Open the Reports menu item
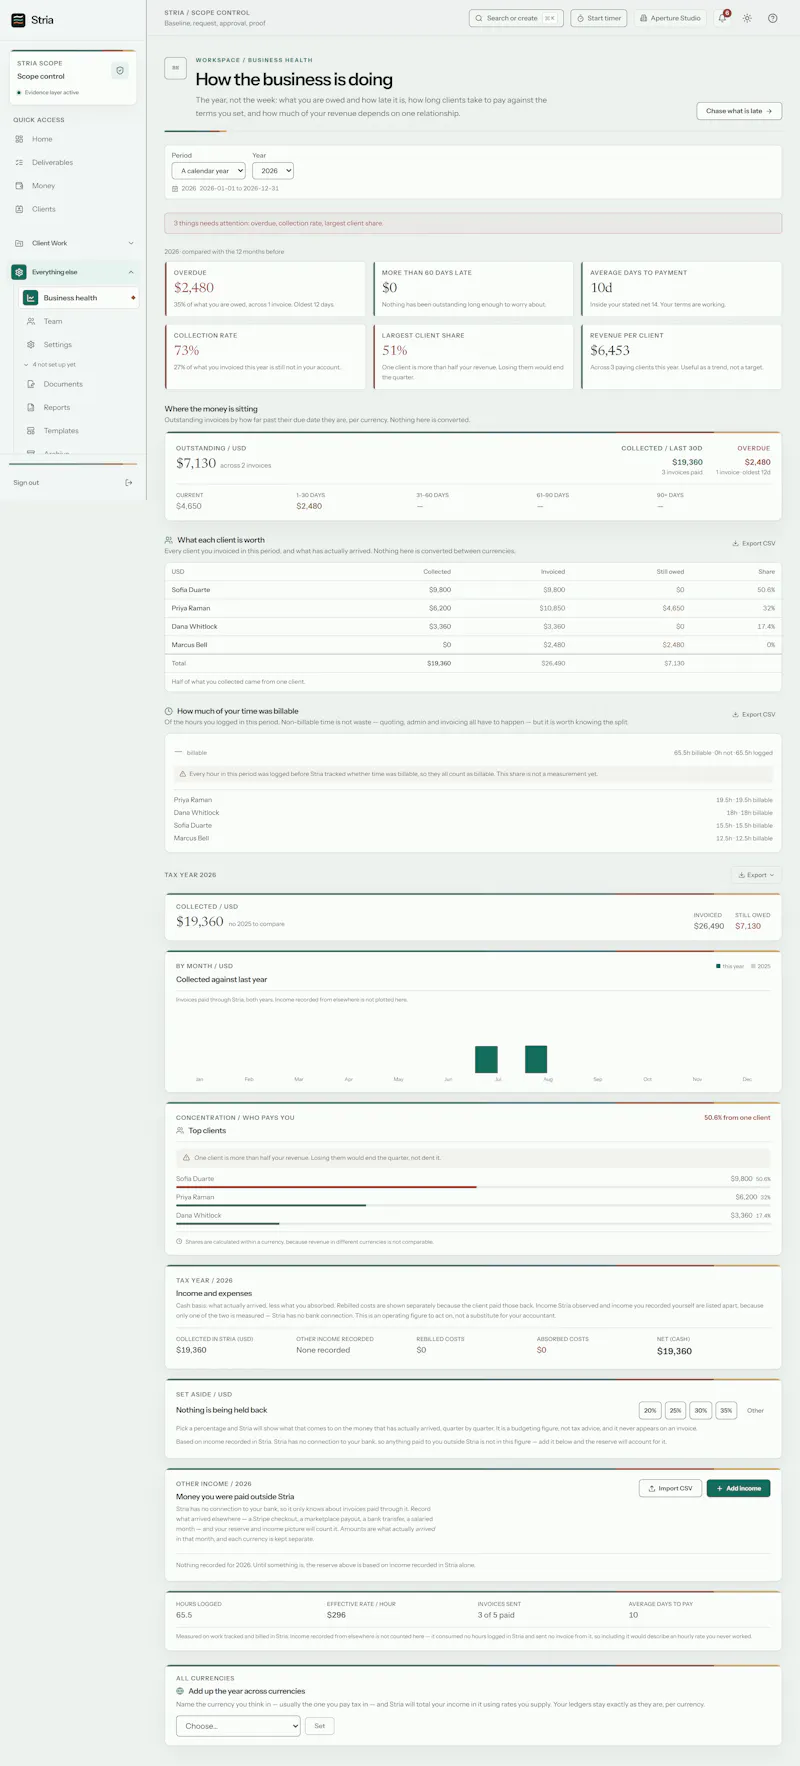 click(80, 407)
